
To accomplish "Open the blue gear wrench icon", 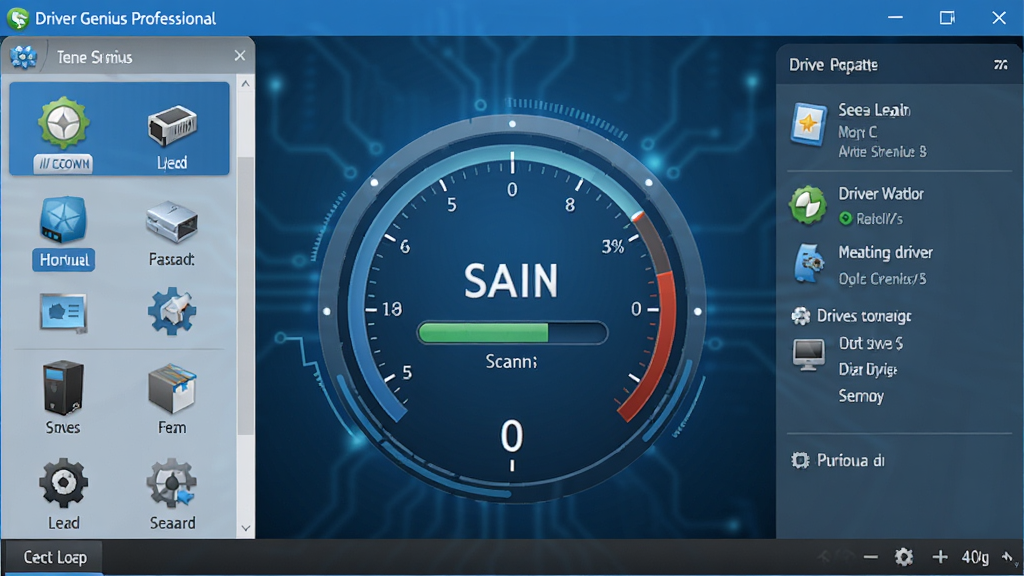I will [x=172, y=312].
